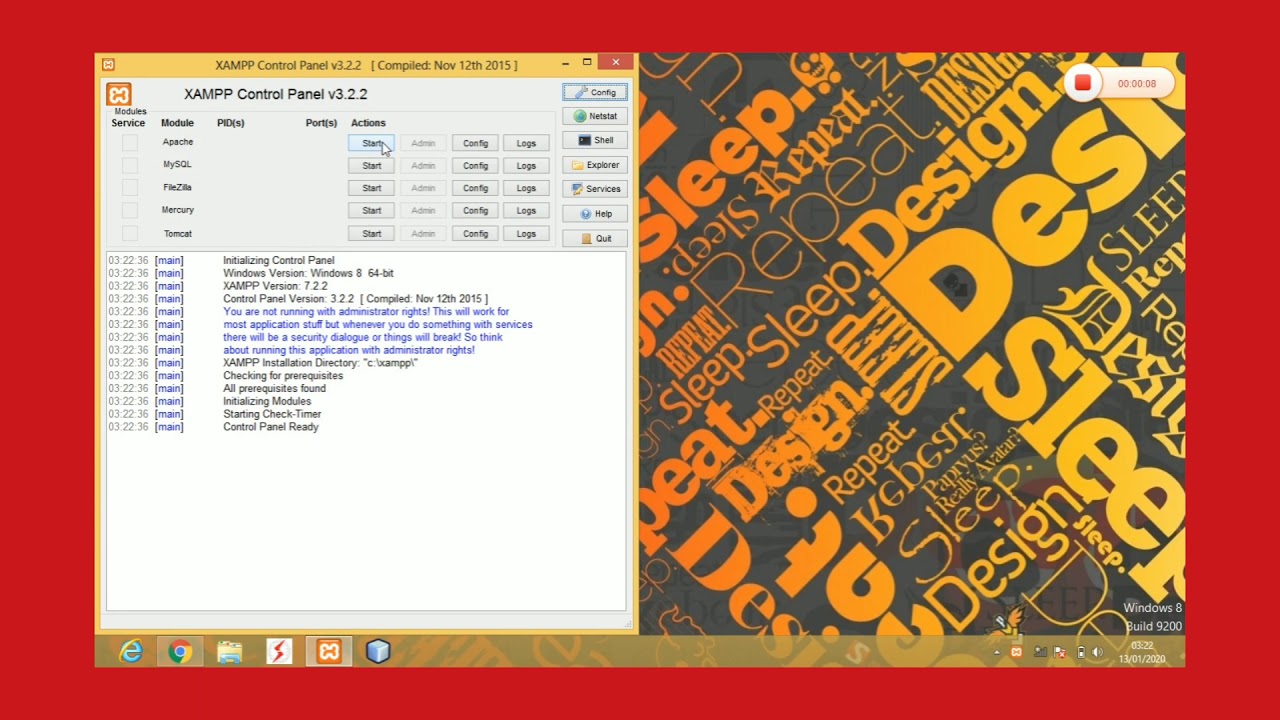Viewport: 1280px width, 720px height.
Task: Open Config for the FileZilla module
Action: coord(475,188)
